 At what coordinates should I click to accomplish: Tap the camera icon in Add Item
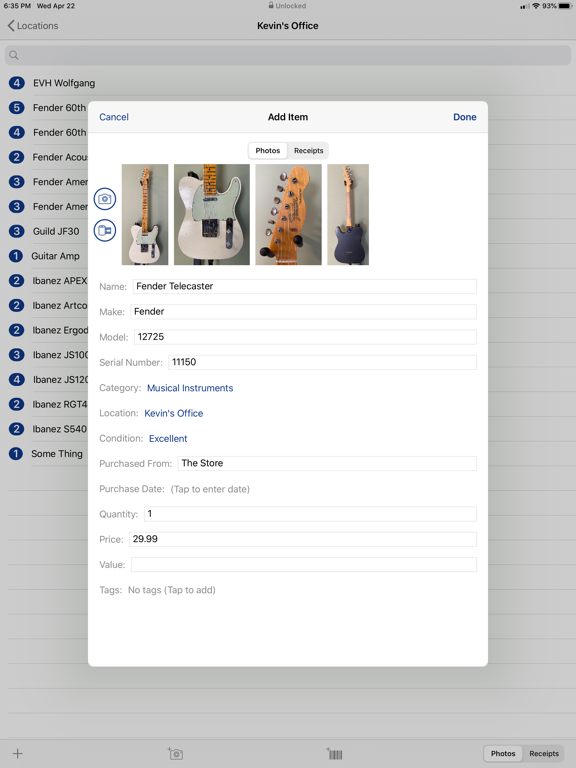point(105,199)
